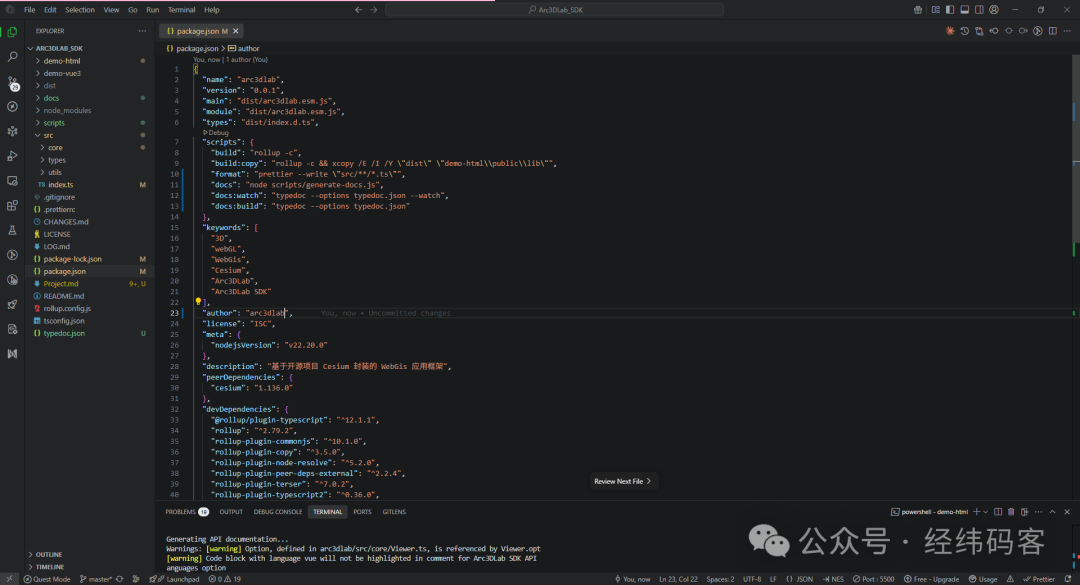Expand the Timeline section

tap(90, 566)
